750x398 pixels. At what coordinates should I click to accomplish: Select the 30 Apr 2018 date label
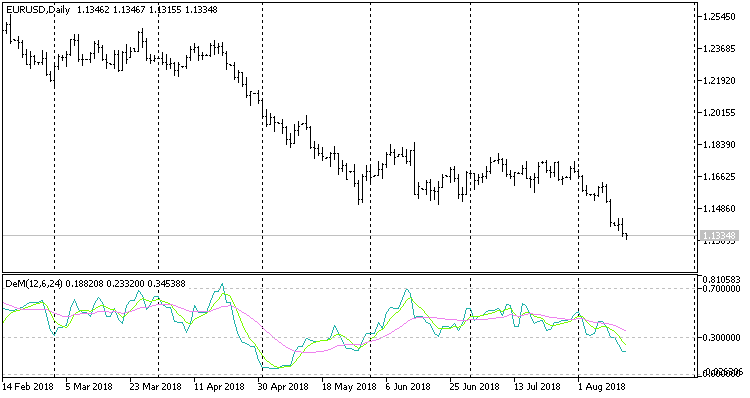pyautogui.click(x=283, y=387)
